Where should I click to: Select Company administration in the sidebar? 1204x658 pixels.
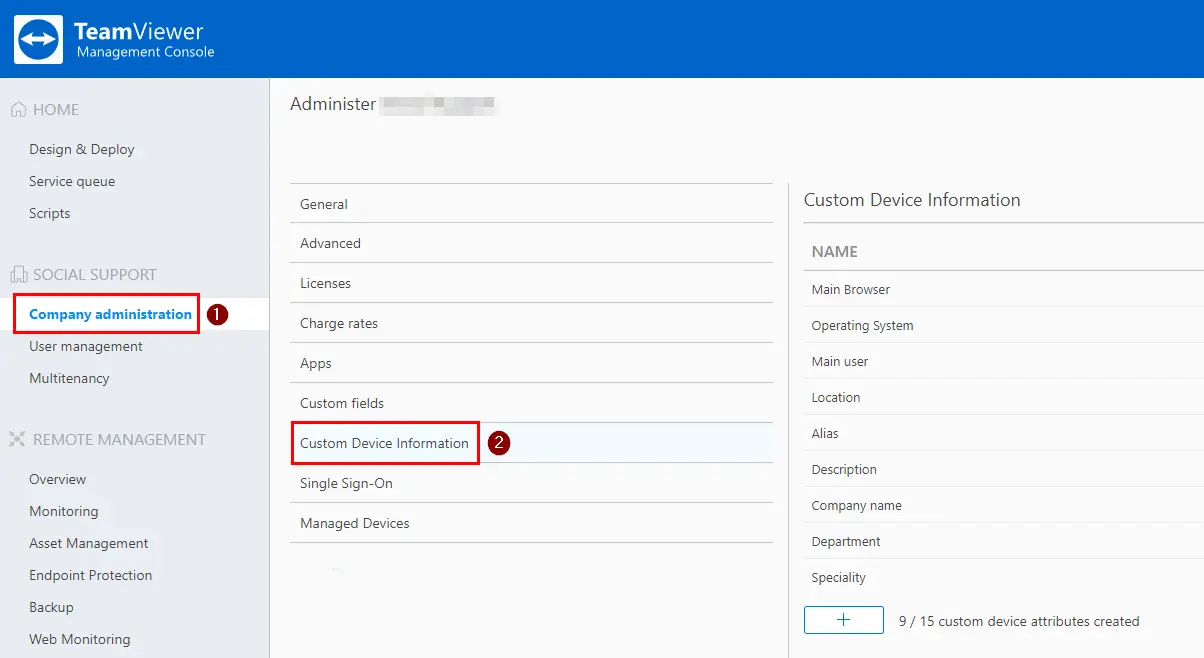(110, 314)
